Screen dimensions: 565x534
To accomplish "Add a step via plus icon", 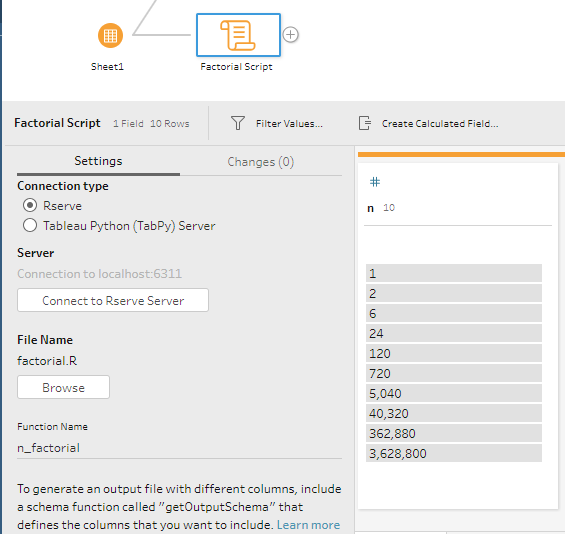I will 290,35.
